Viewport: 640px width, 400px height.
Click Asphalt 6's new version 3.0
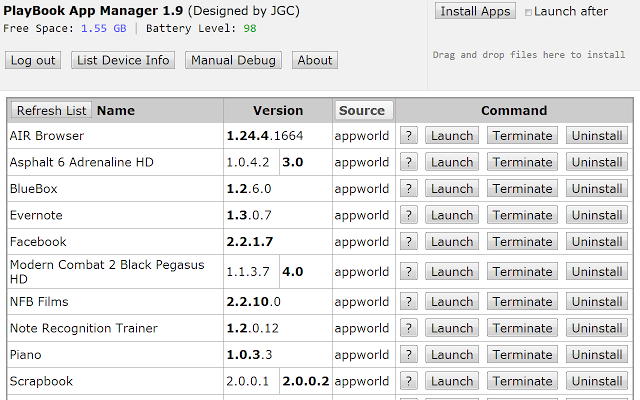coord(293,162)
